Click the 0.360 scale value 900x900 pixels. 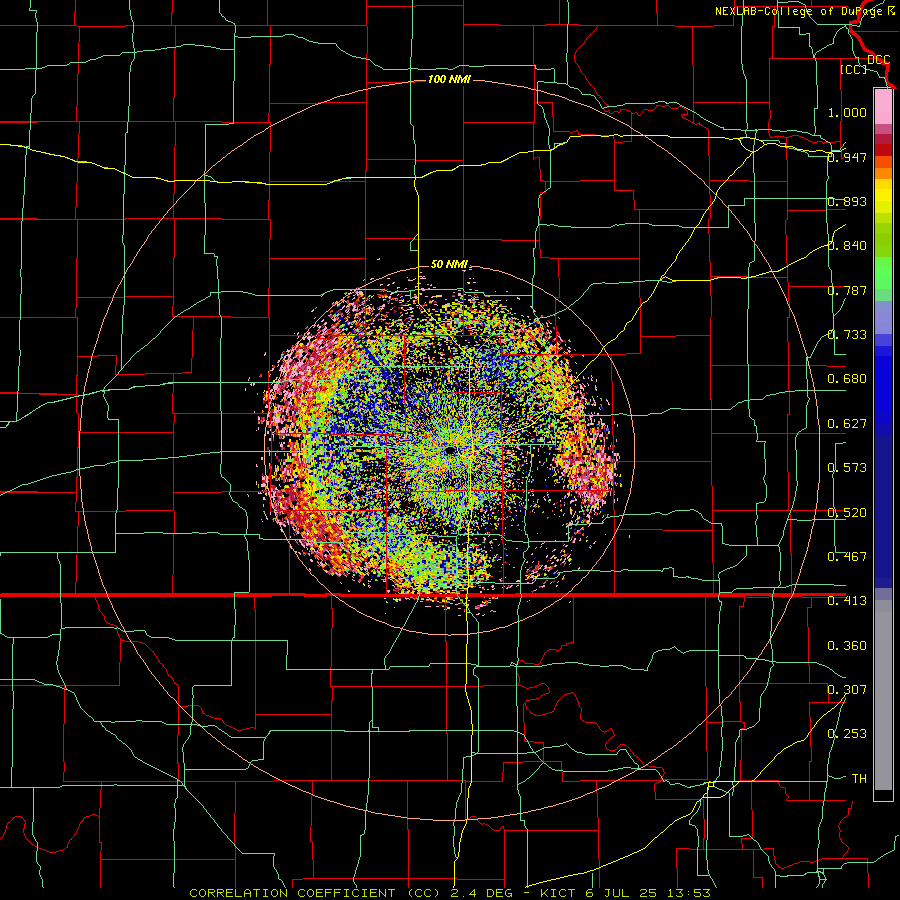pos(847,646)
